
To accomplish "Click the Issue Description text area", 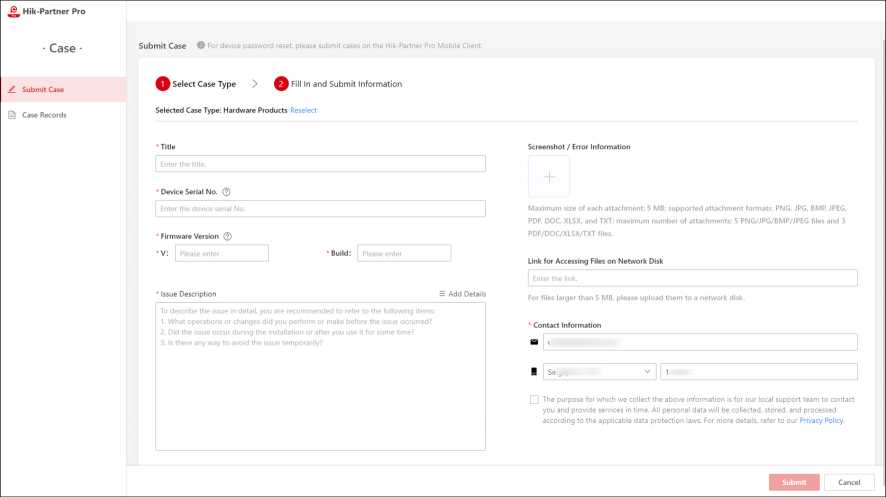I will point(320,376).
